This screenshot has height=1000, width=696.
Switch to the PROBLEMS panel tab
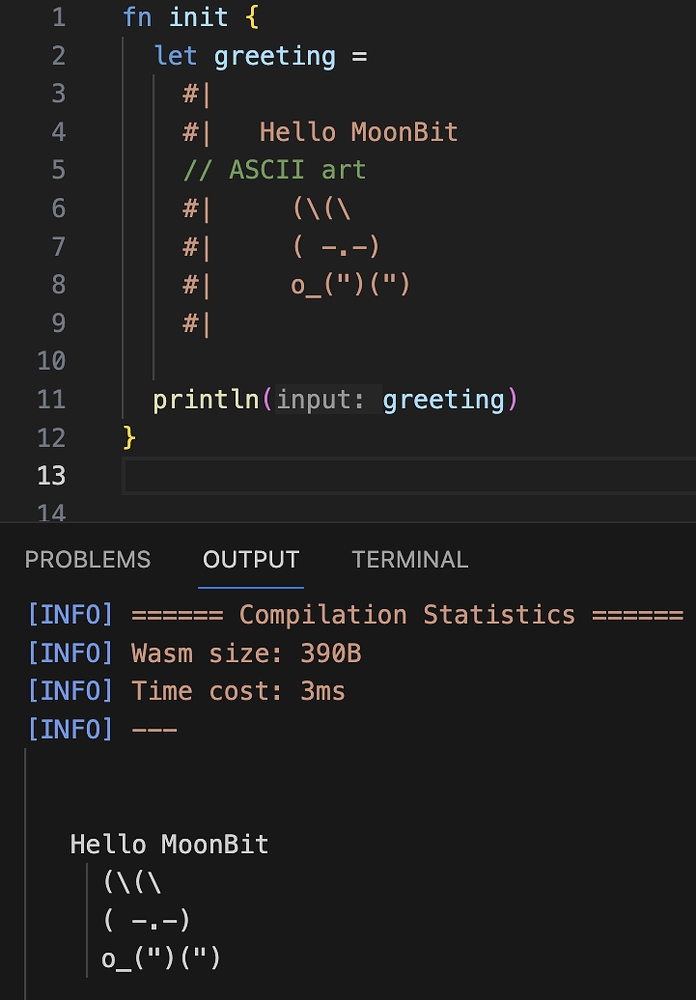pyautogui.click(x=87, y=559)
